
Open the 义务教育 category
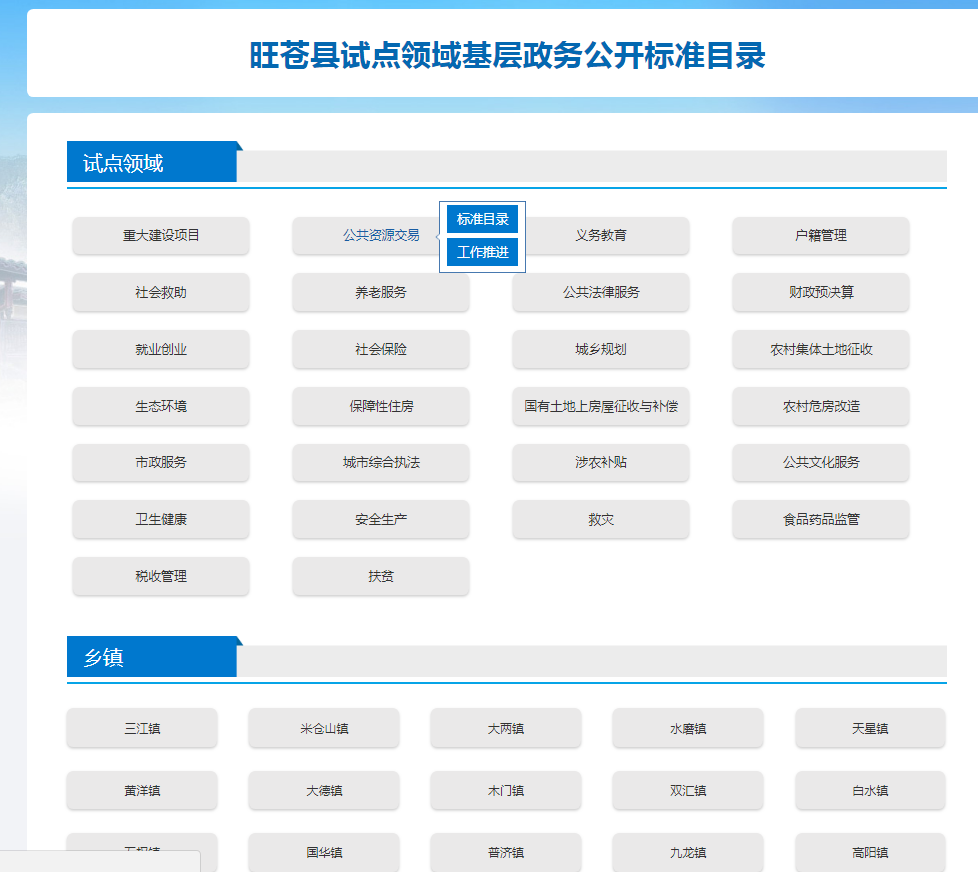pyautogui.click(x=601, y=236)
